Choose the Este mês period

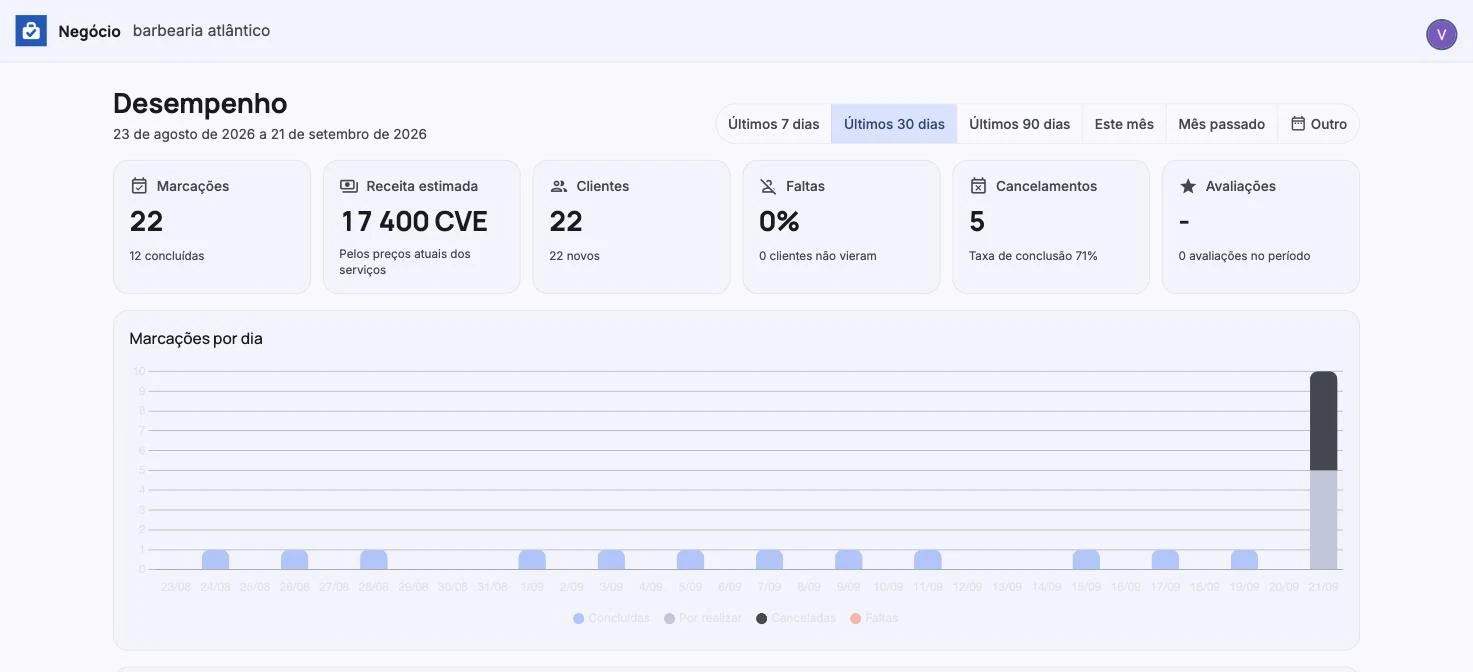(x=1124, y=124)
